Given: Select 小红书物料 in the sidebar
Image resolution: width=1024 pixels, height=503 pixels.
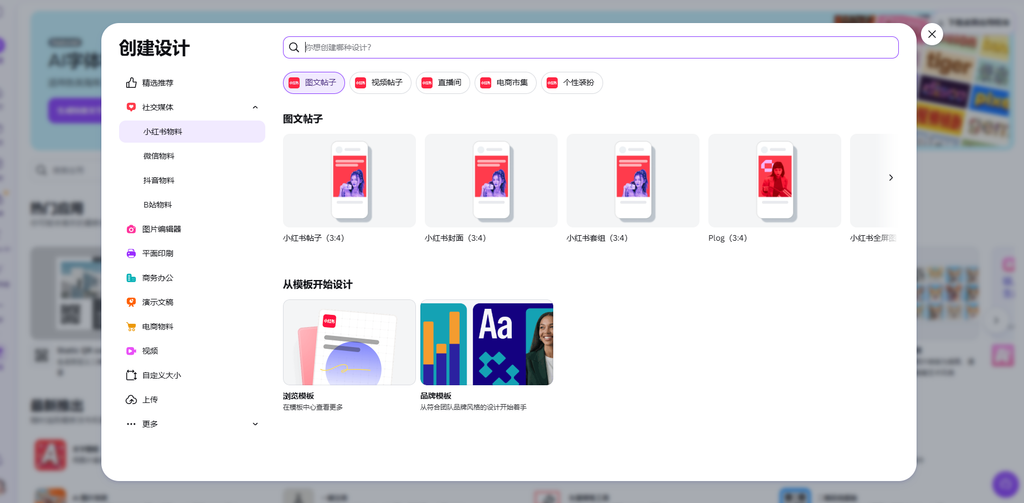Looking at the screenshot, I should click(x=192, y=131).
